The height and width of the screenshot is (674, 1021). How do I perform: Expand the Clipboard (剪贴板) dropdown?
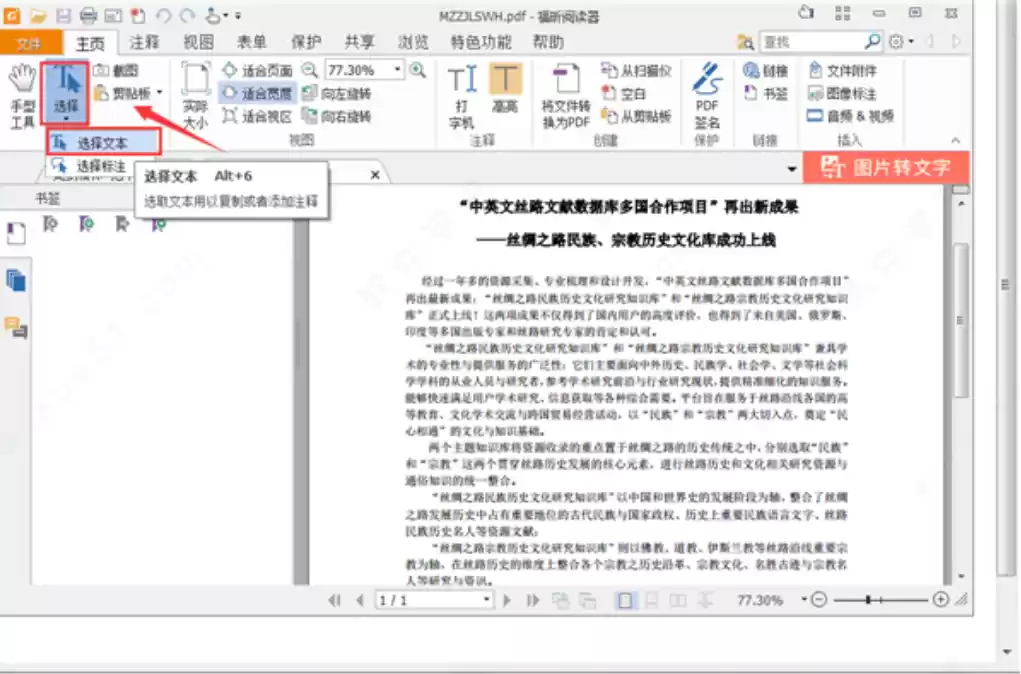click(x=159, y=93)
